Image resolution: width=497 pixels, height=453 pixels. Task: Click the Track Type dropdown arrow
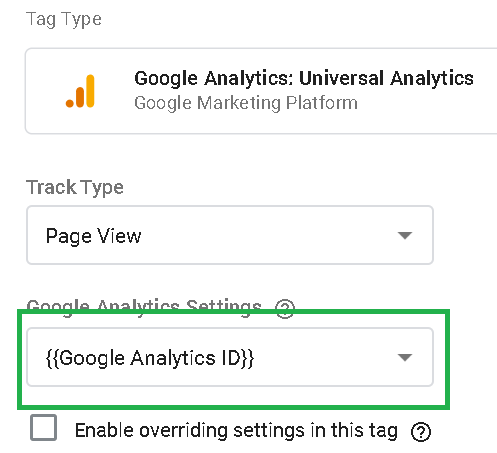tap(405, 236)
